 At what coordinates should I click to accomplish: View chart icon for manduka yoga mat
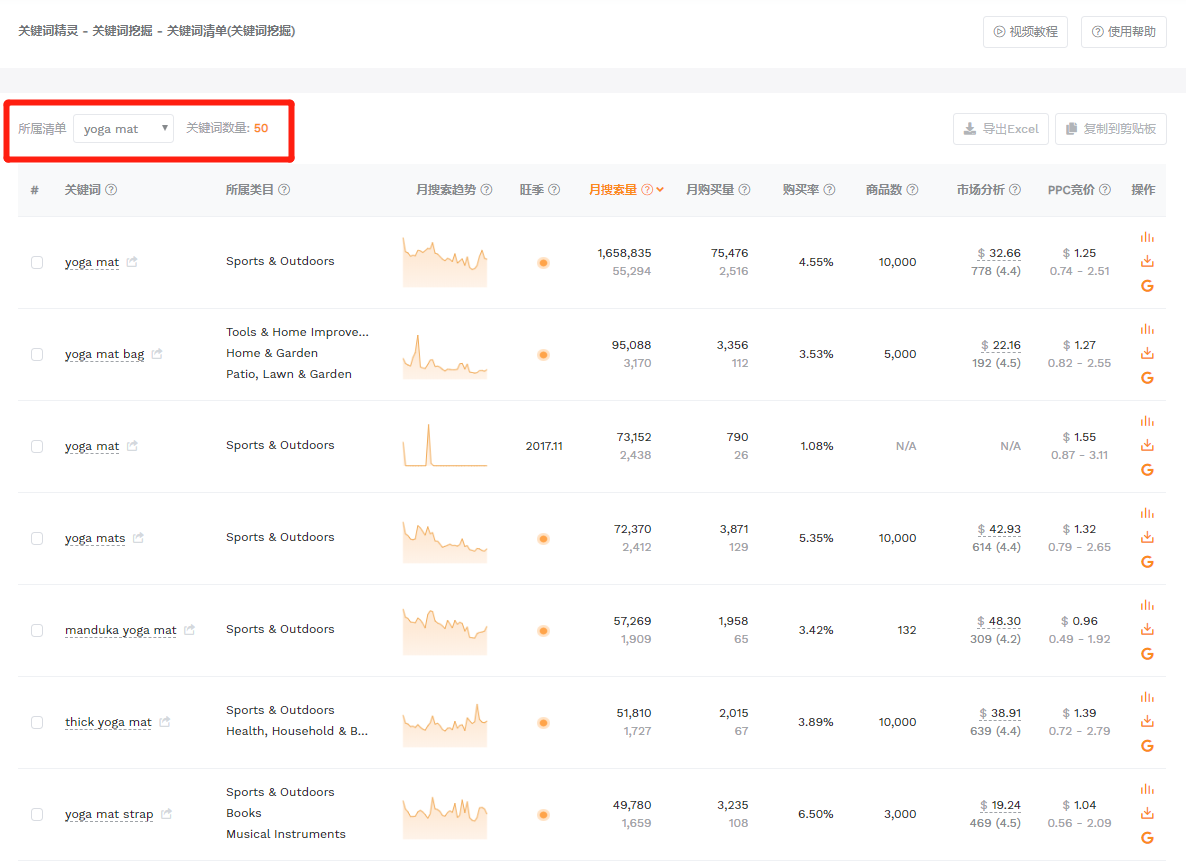point(1147,605)
